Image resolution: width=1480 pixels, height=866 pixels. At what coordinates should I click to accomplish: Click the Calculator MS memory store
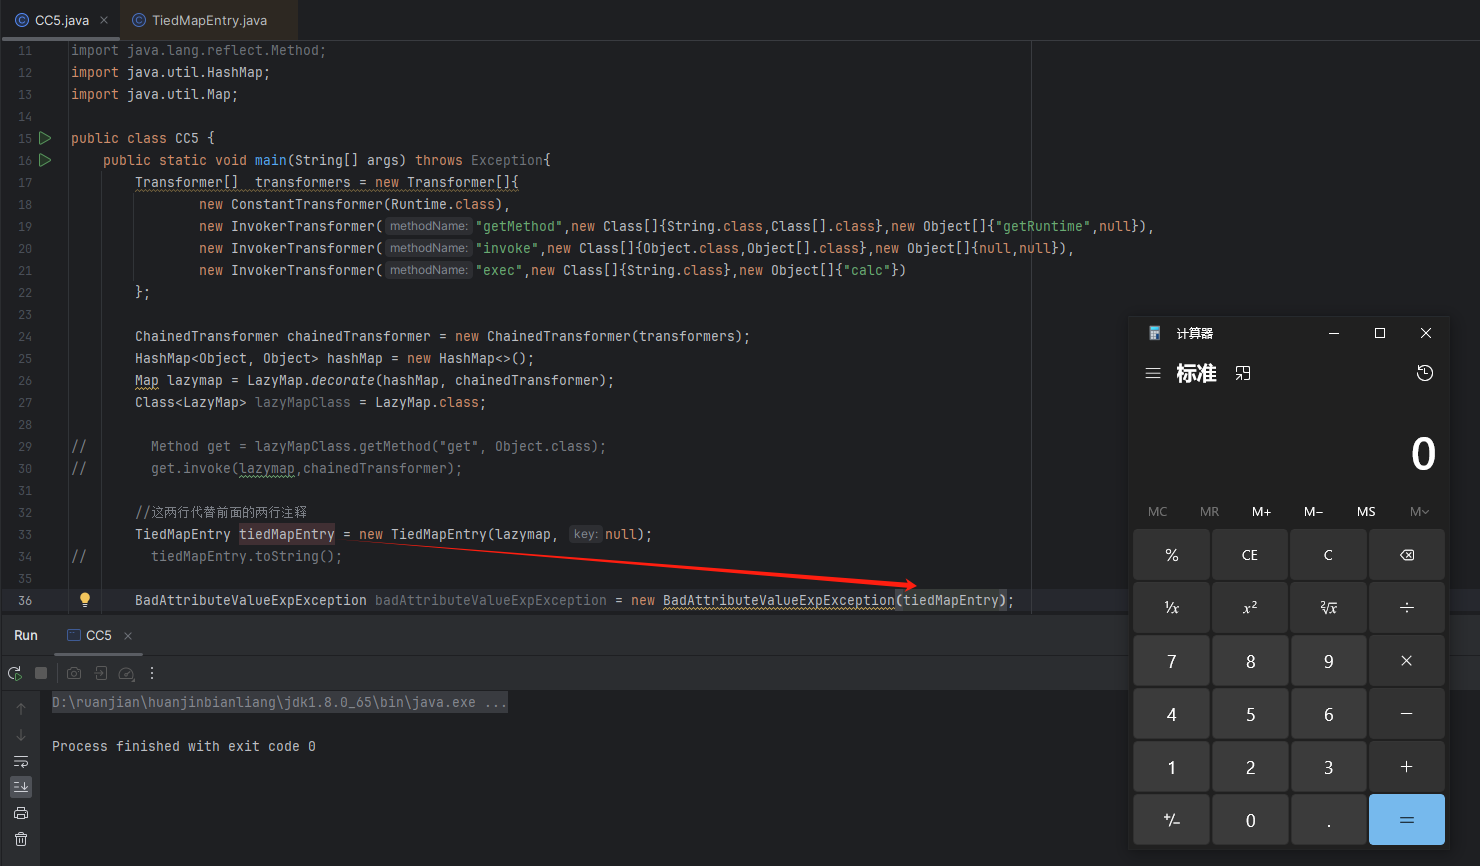click(x=1366, y=511)
